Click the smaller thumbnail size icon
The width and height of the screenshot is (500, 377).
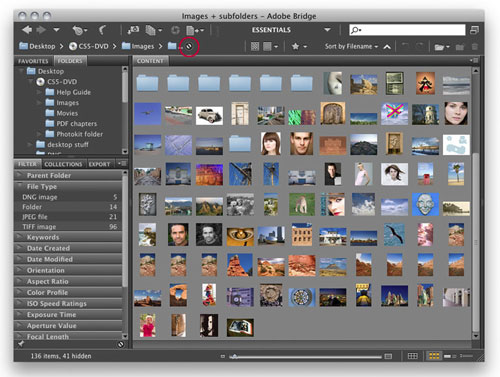click(223, 357)
